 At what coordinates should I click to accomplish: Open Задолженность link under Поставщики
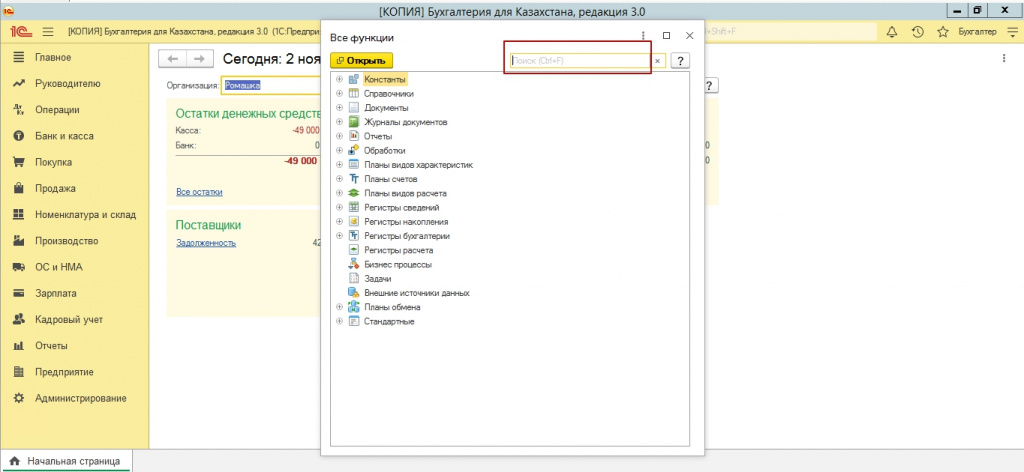206,243
